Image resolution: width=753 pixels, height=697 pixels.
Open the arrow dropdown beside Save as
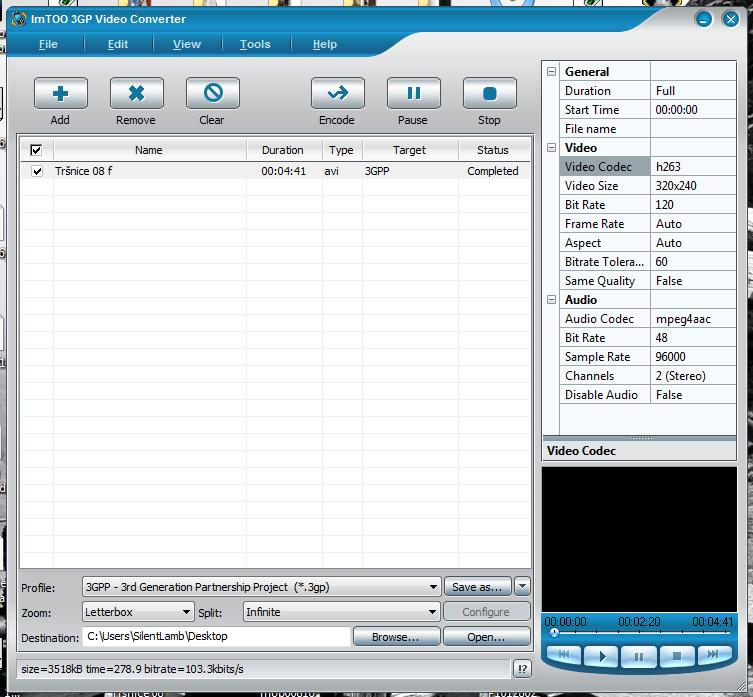522,587
